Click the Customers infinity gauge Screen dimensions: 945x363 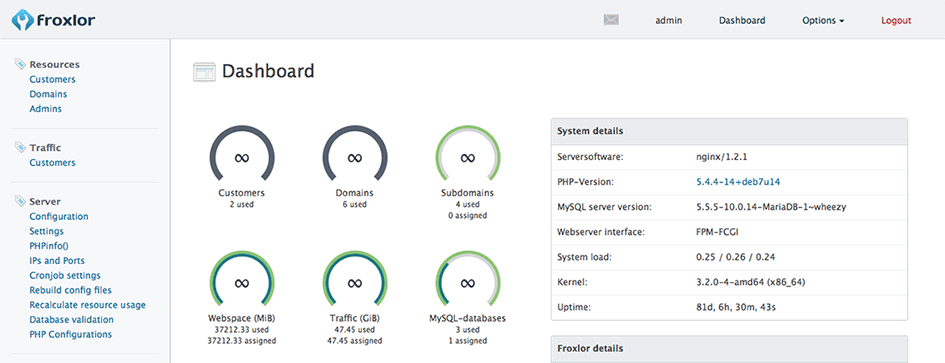point(242,156)
